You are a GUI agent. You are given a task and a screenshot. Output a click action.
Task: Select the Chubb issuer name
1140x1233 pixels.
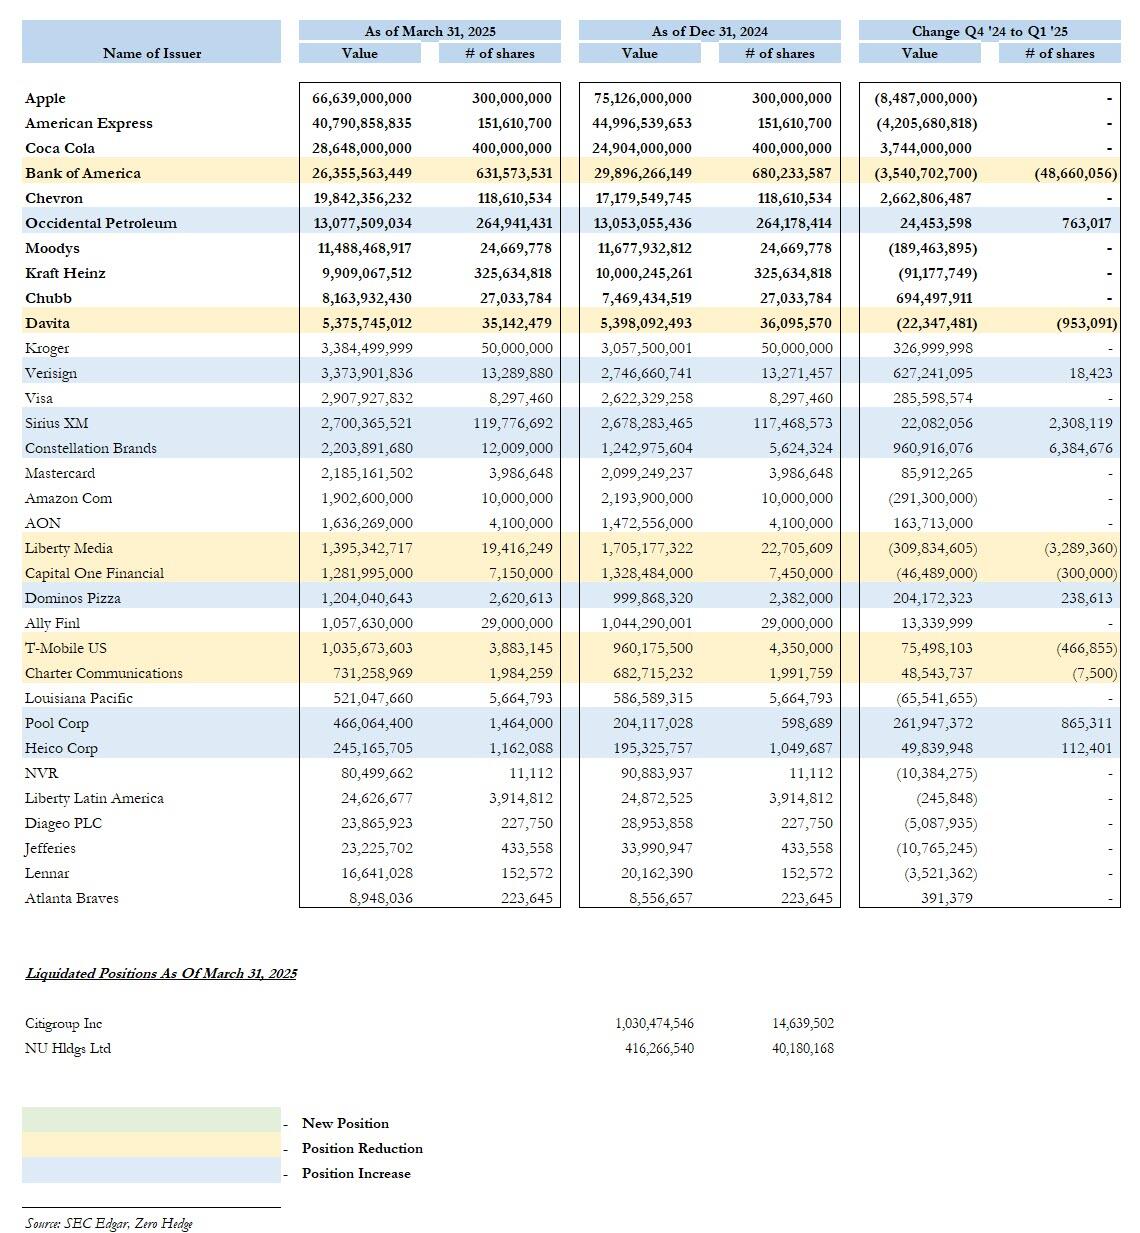pos(48,298)
